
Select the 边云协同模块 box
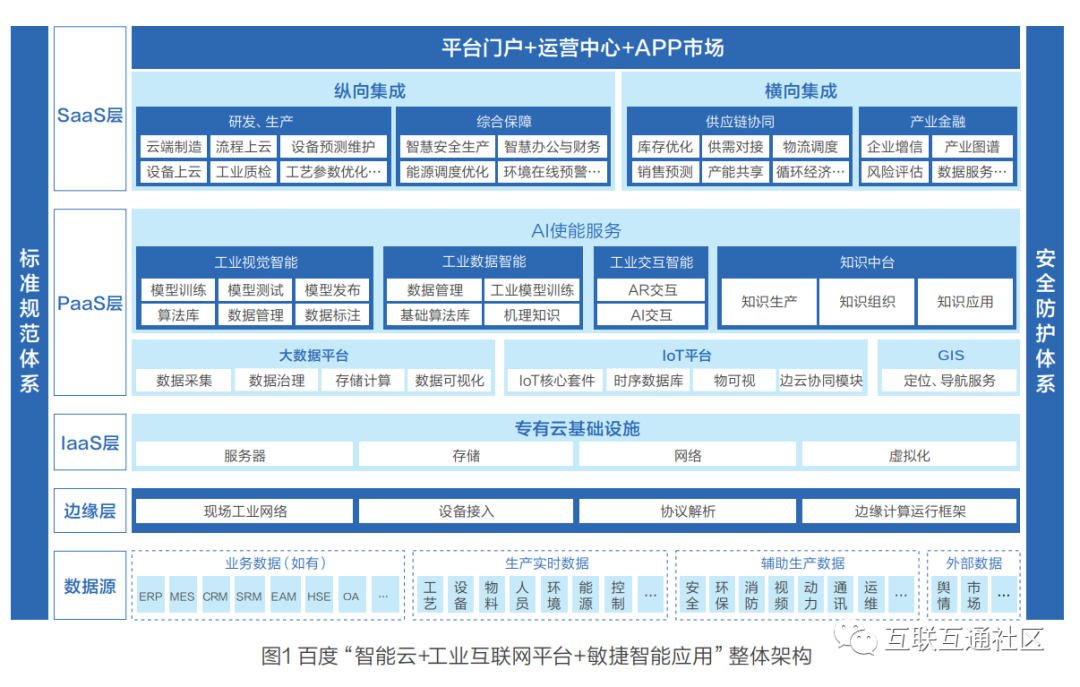(x=820, y=380)
